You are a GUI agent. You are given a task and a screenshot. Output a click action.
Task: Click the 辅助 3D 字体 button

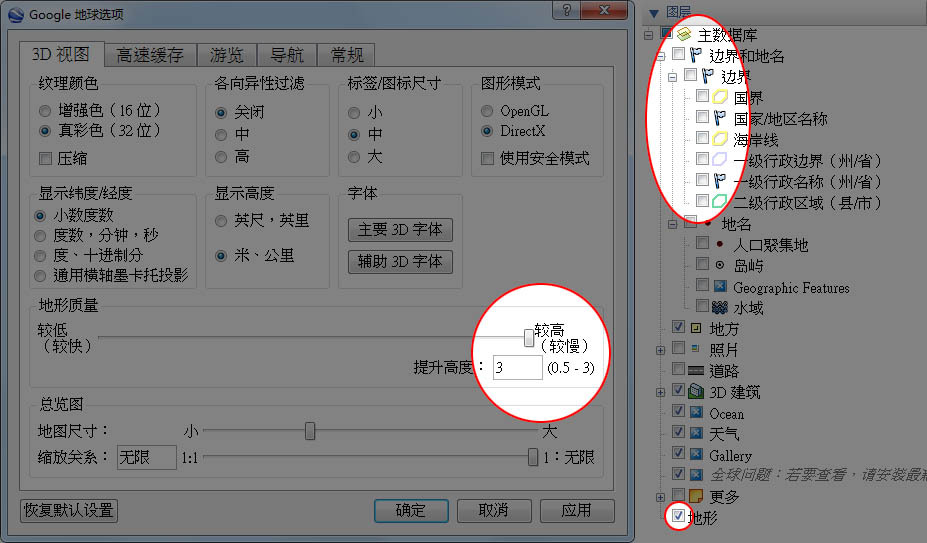400,261
